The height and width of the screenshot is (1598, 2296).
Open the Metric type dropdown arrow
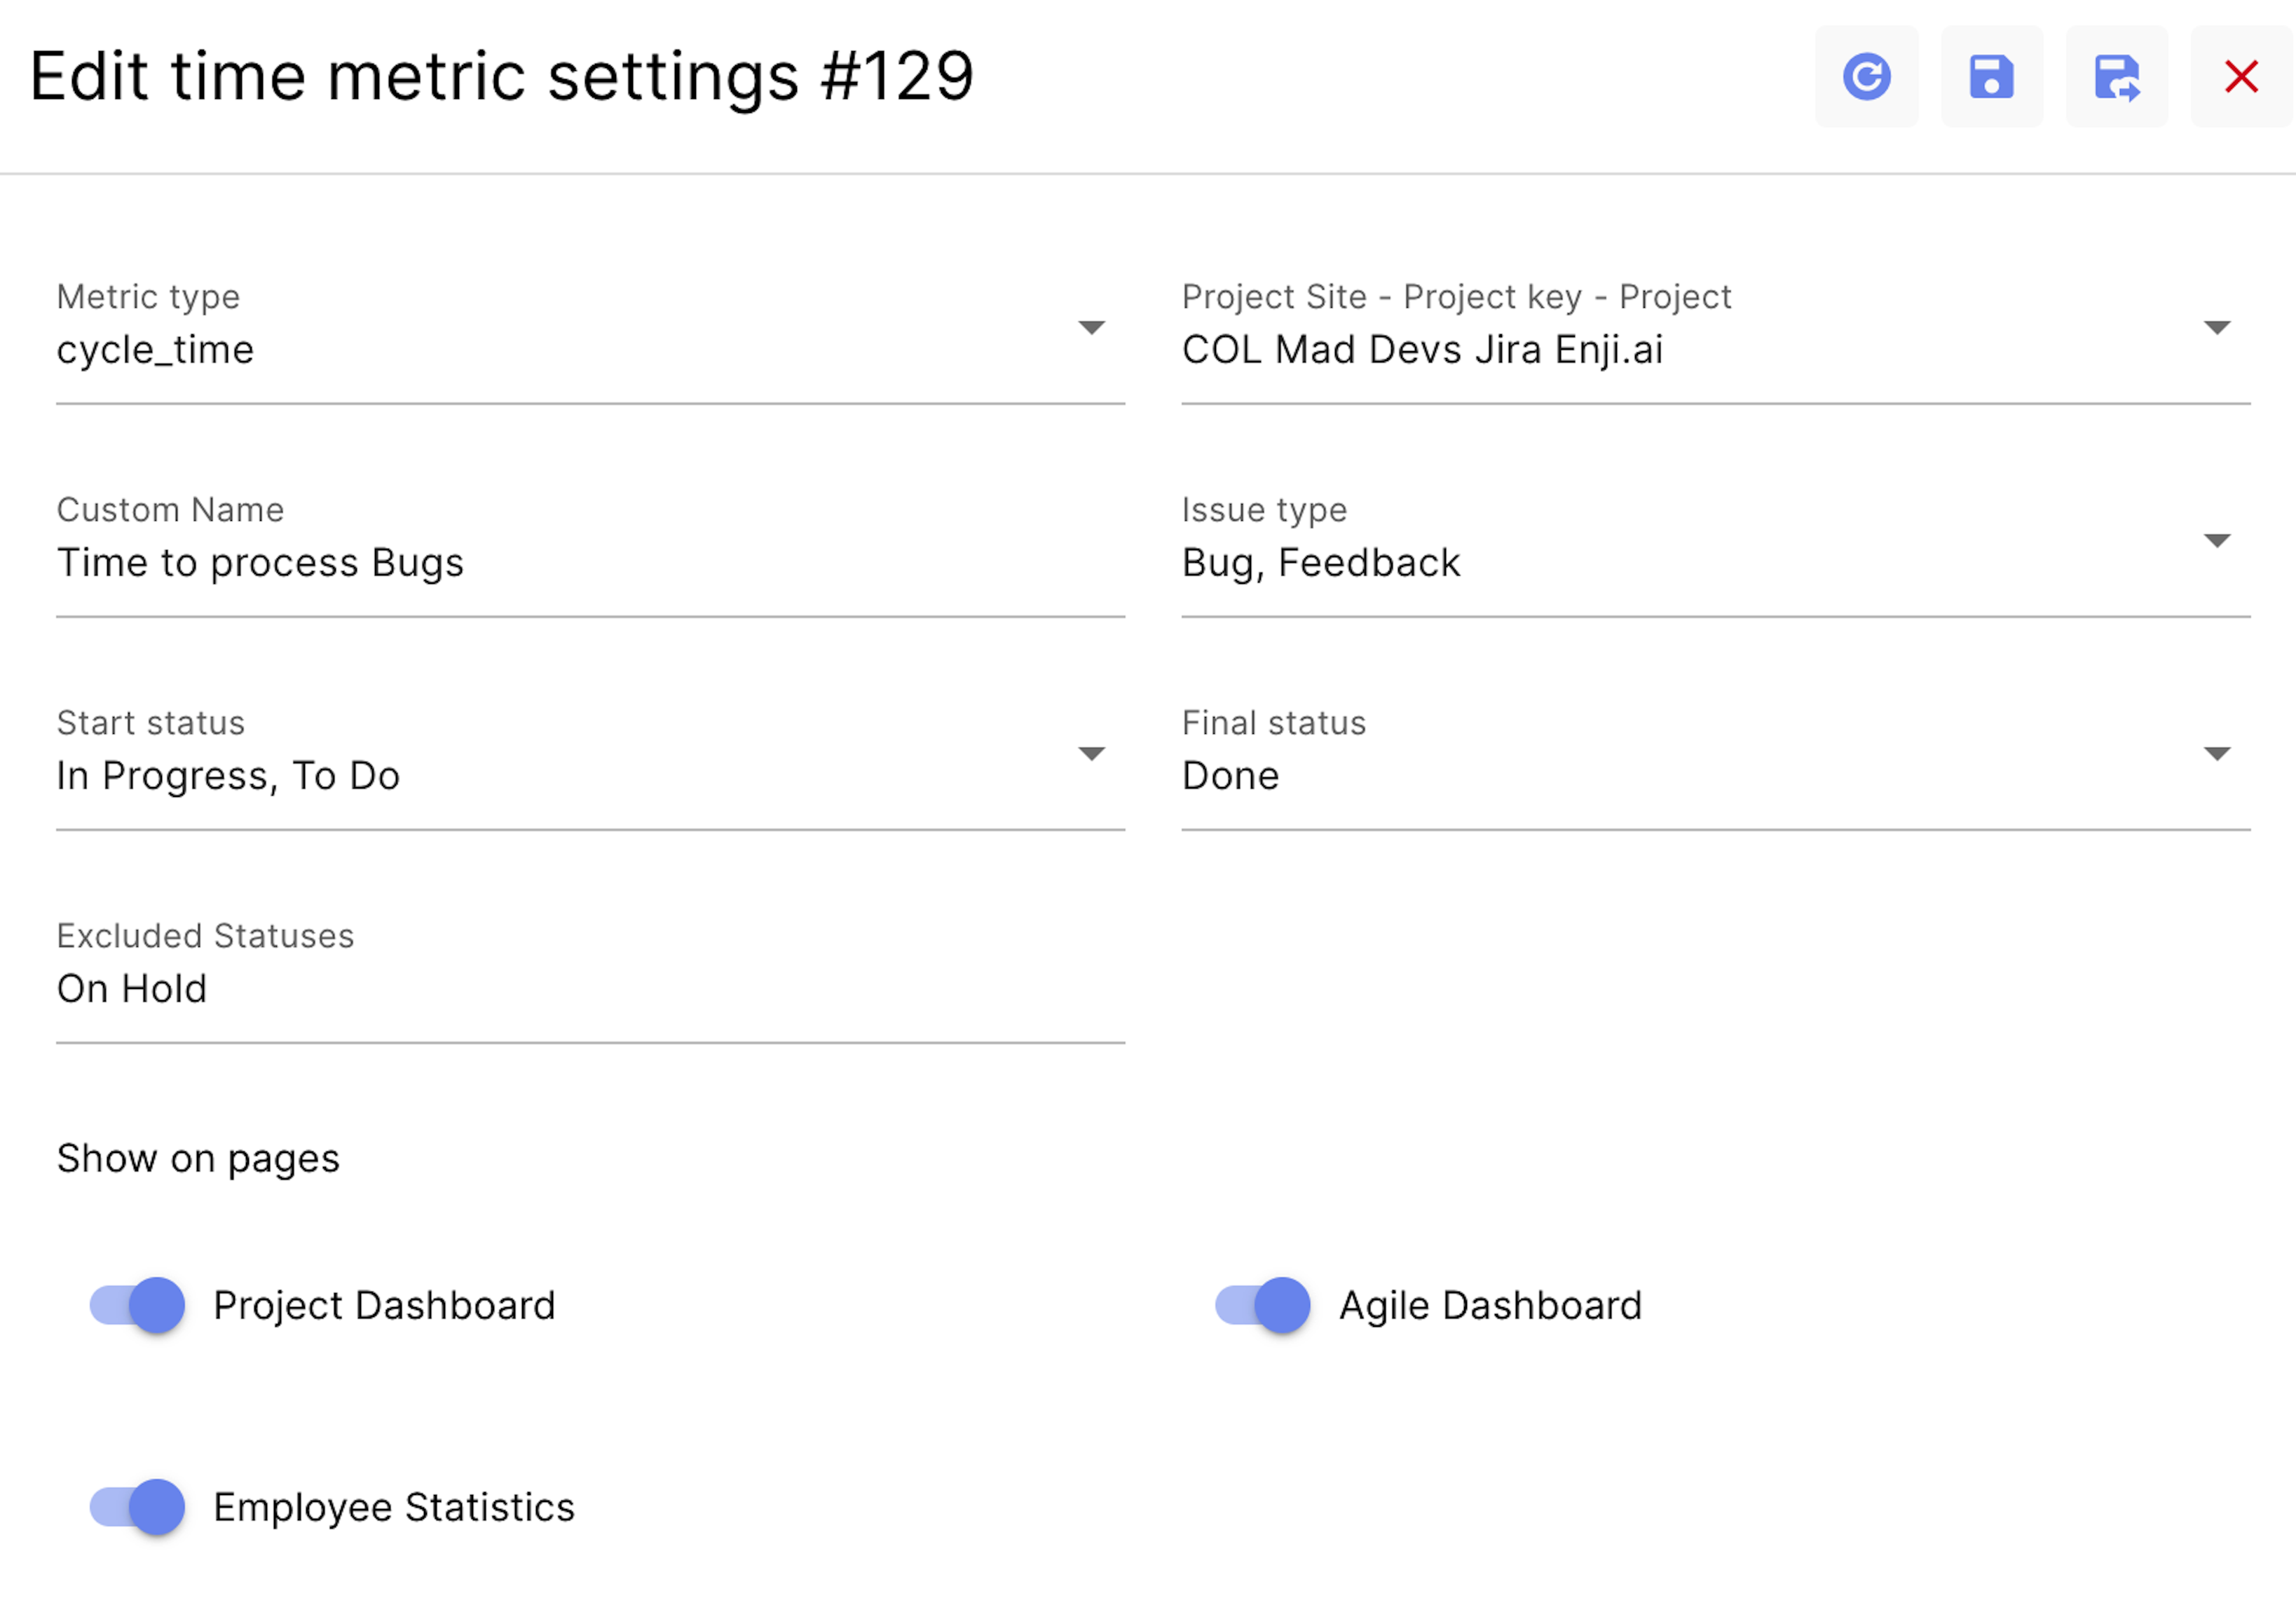[1091, 328]
